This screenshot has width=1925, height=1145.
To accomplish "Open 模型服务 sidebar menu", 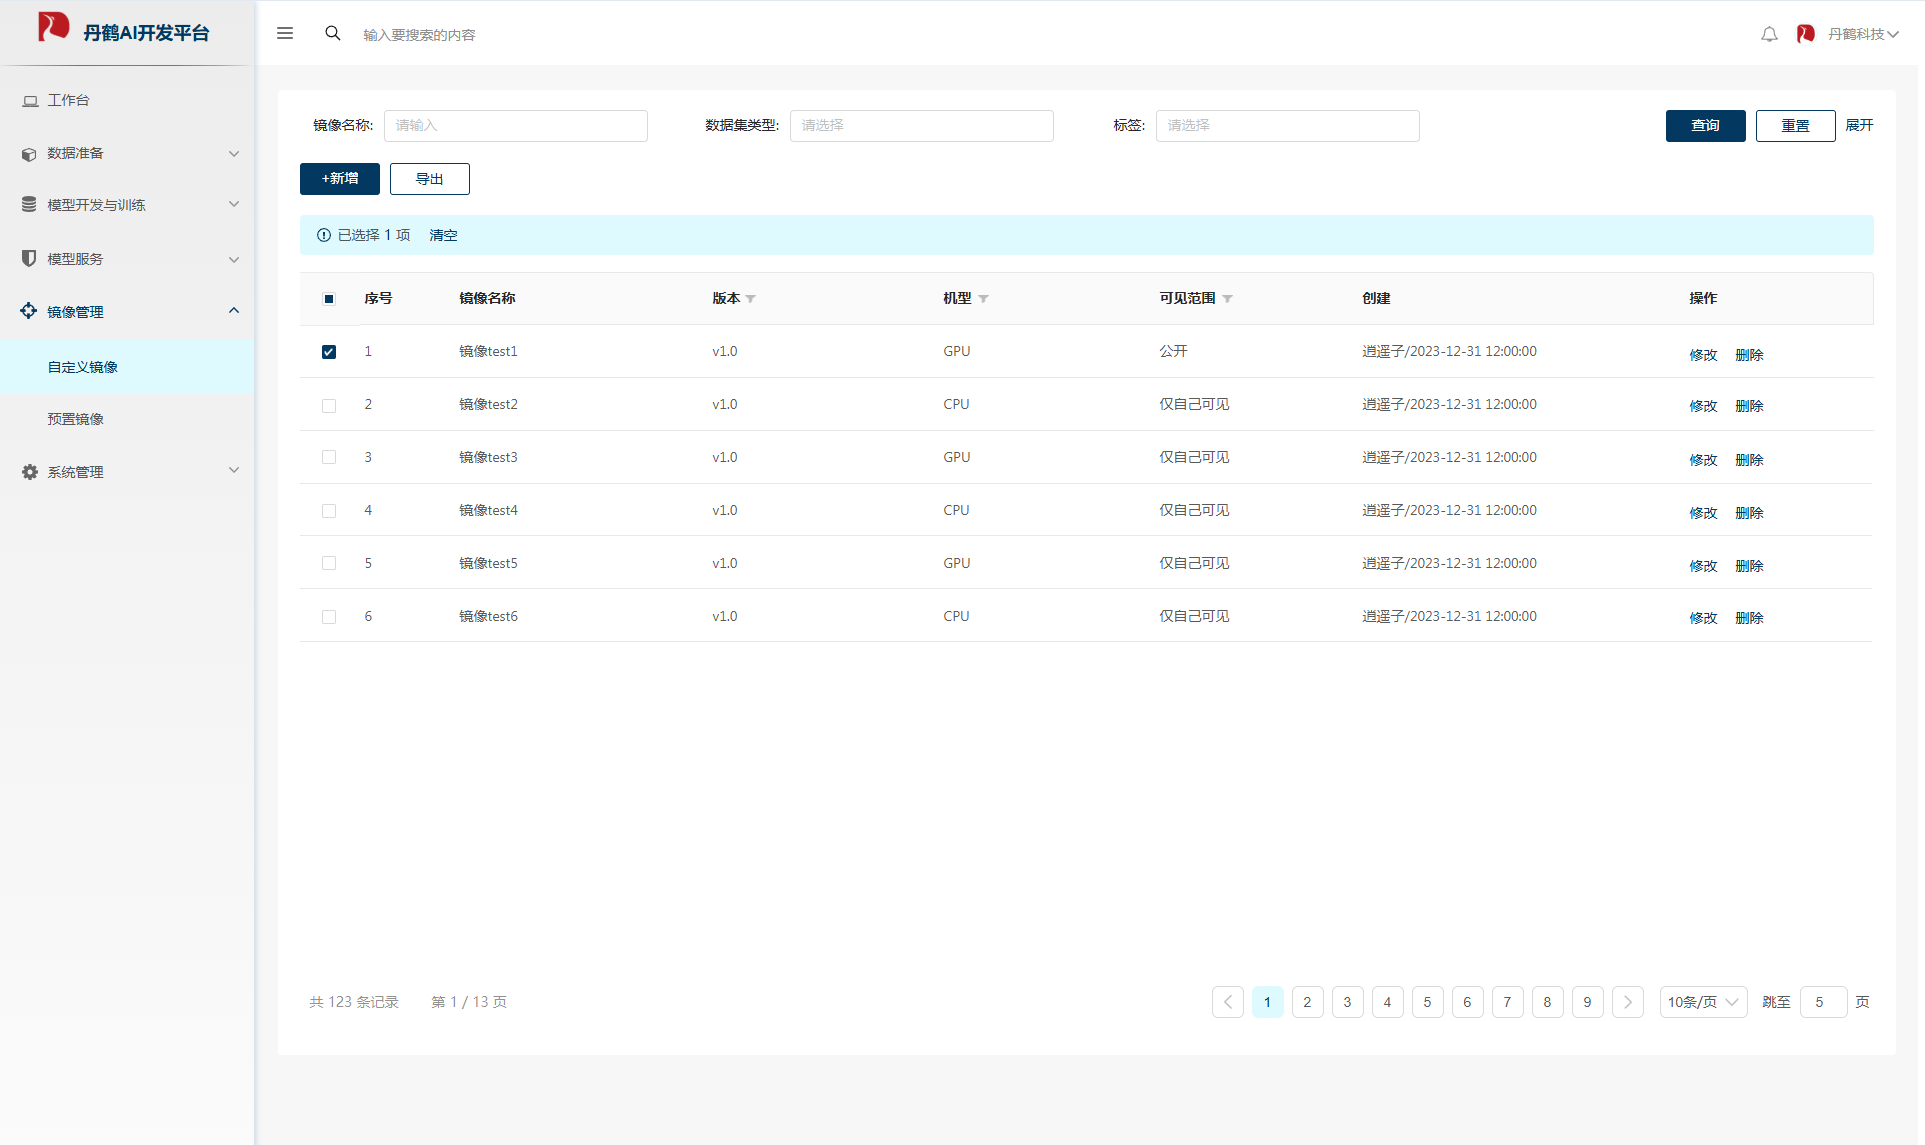I will tap(127, 258).
